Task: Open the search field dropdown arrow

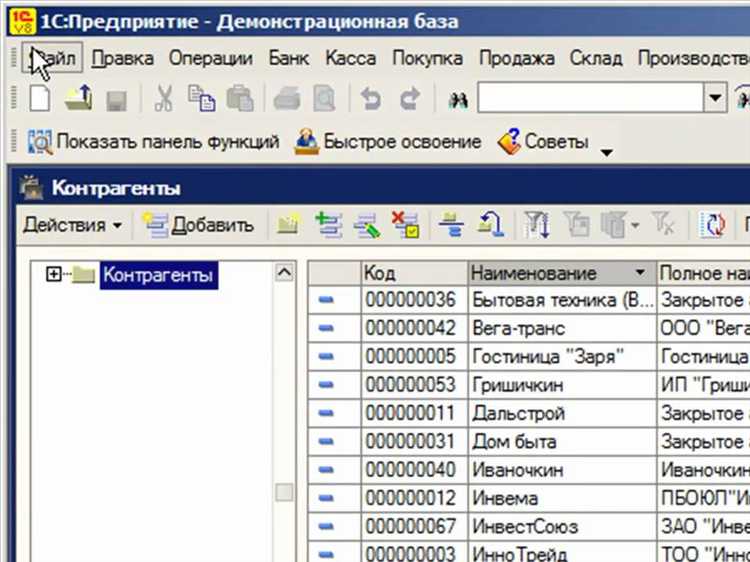Action: 715,98
